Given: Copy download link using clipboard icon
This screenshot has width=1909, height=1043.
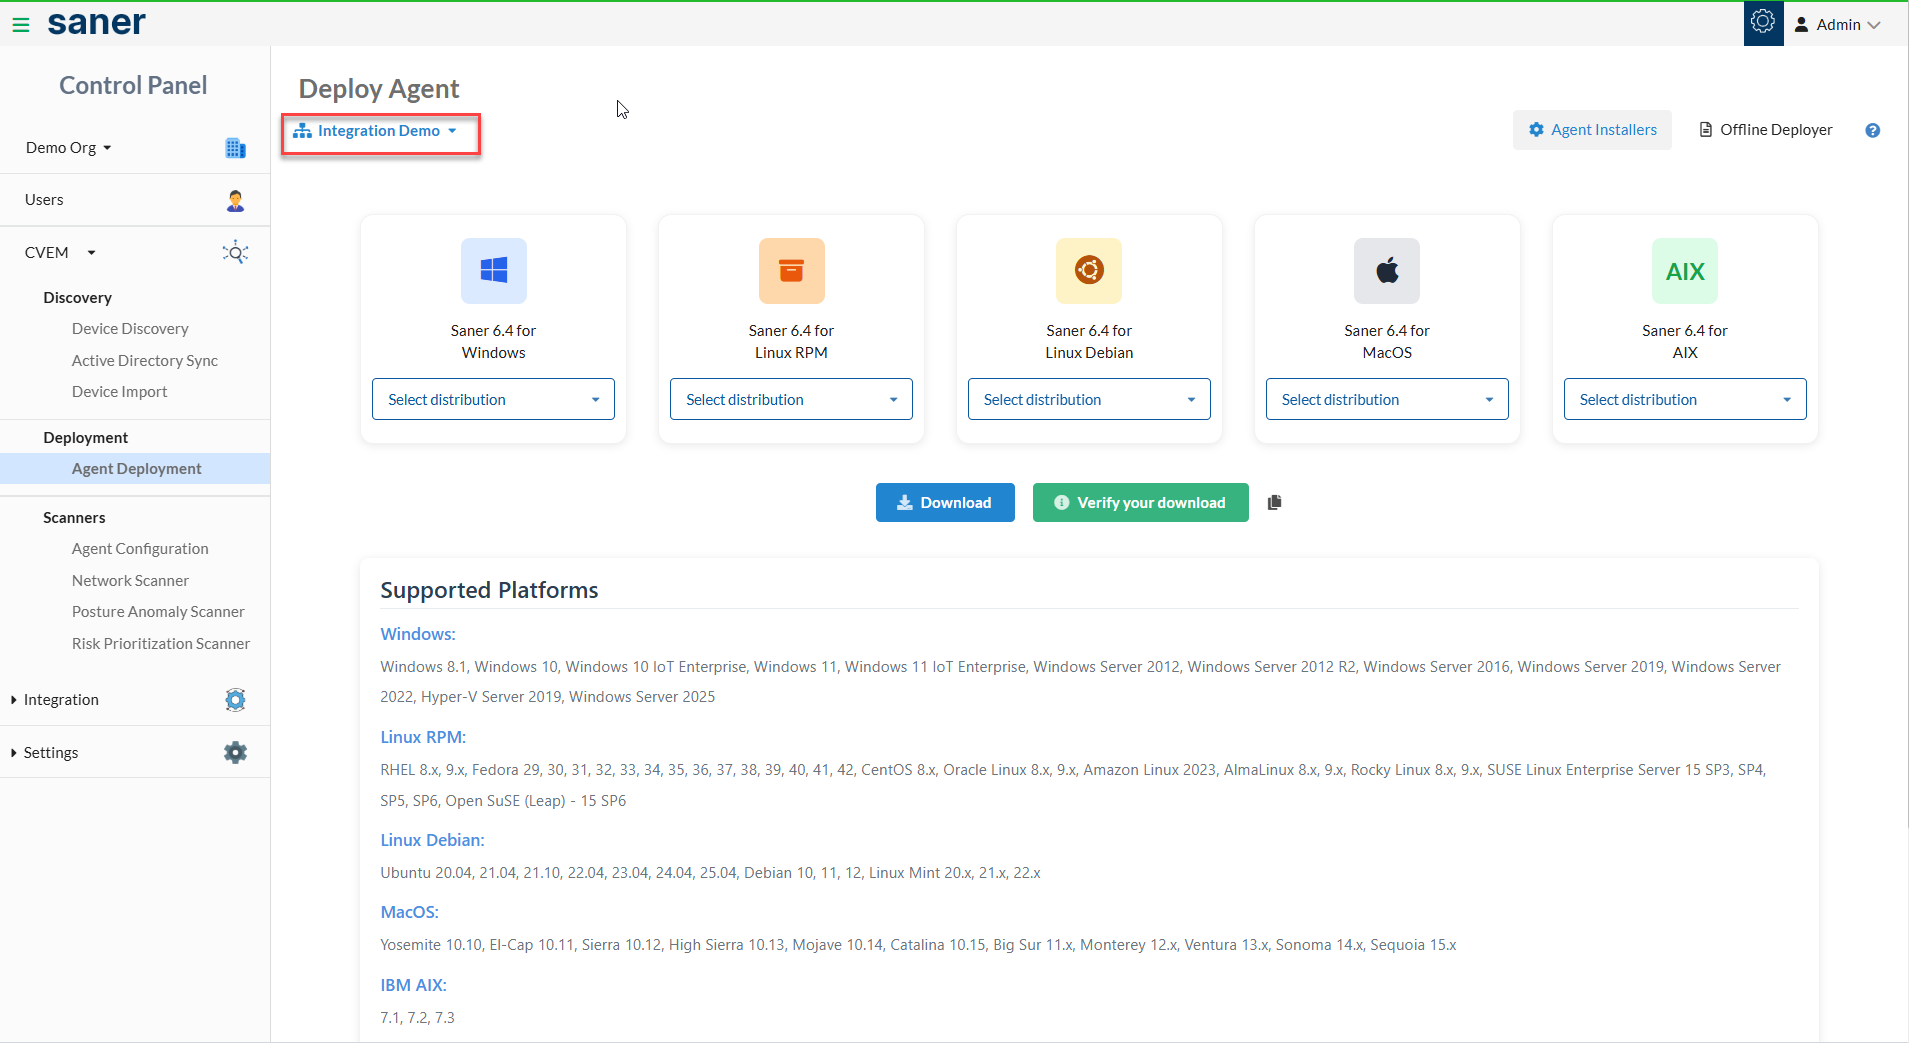Looking at the screenshot, I should [1274, 503].
